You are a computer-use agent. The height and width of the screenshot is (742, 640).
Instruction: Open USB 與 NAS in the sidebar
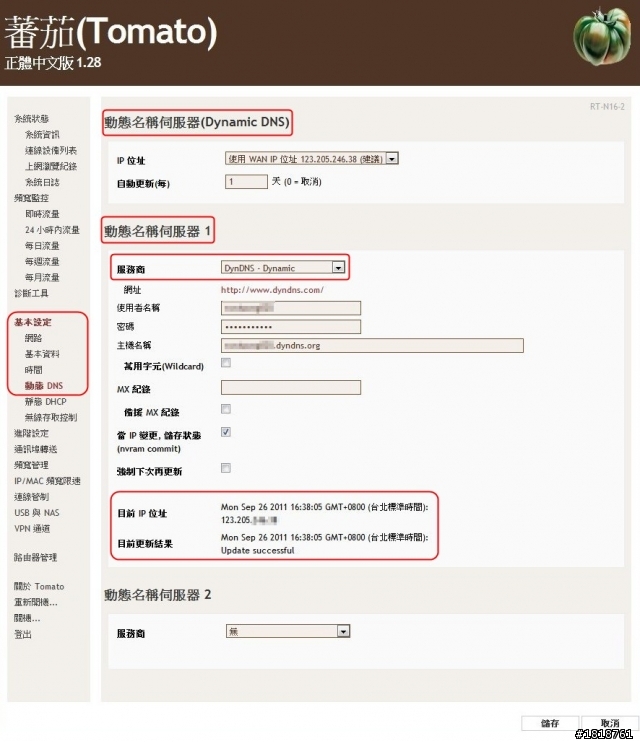(37, 513)
